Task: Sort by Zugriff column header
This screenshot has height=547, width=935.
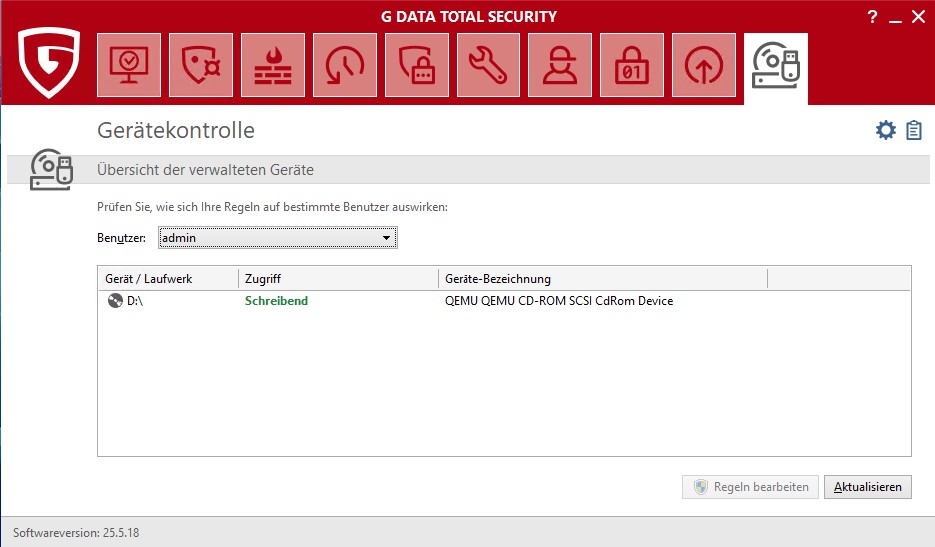Action: pyautogui.click(x=337, y=279)
